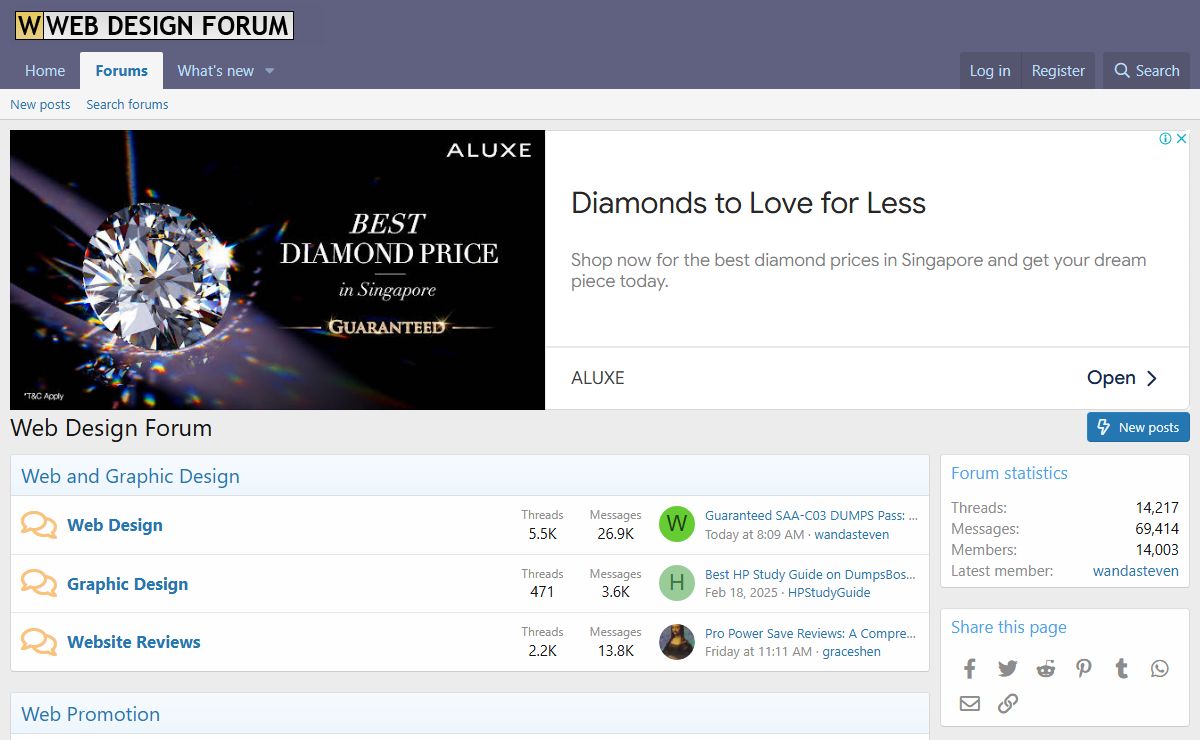The image size is (1200, 740).
Task: Click the Website Reviews forum chat-bubble icon
Action: 39,642
